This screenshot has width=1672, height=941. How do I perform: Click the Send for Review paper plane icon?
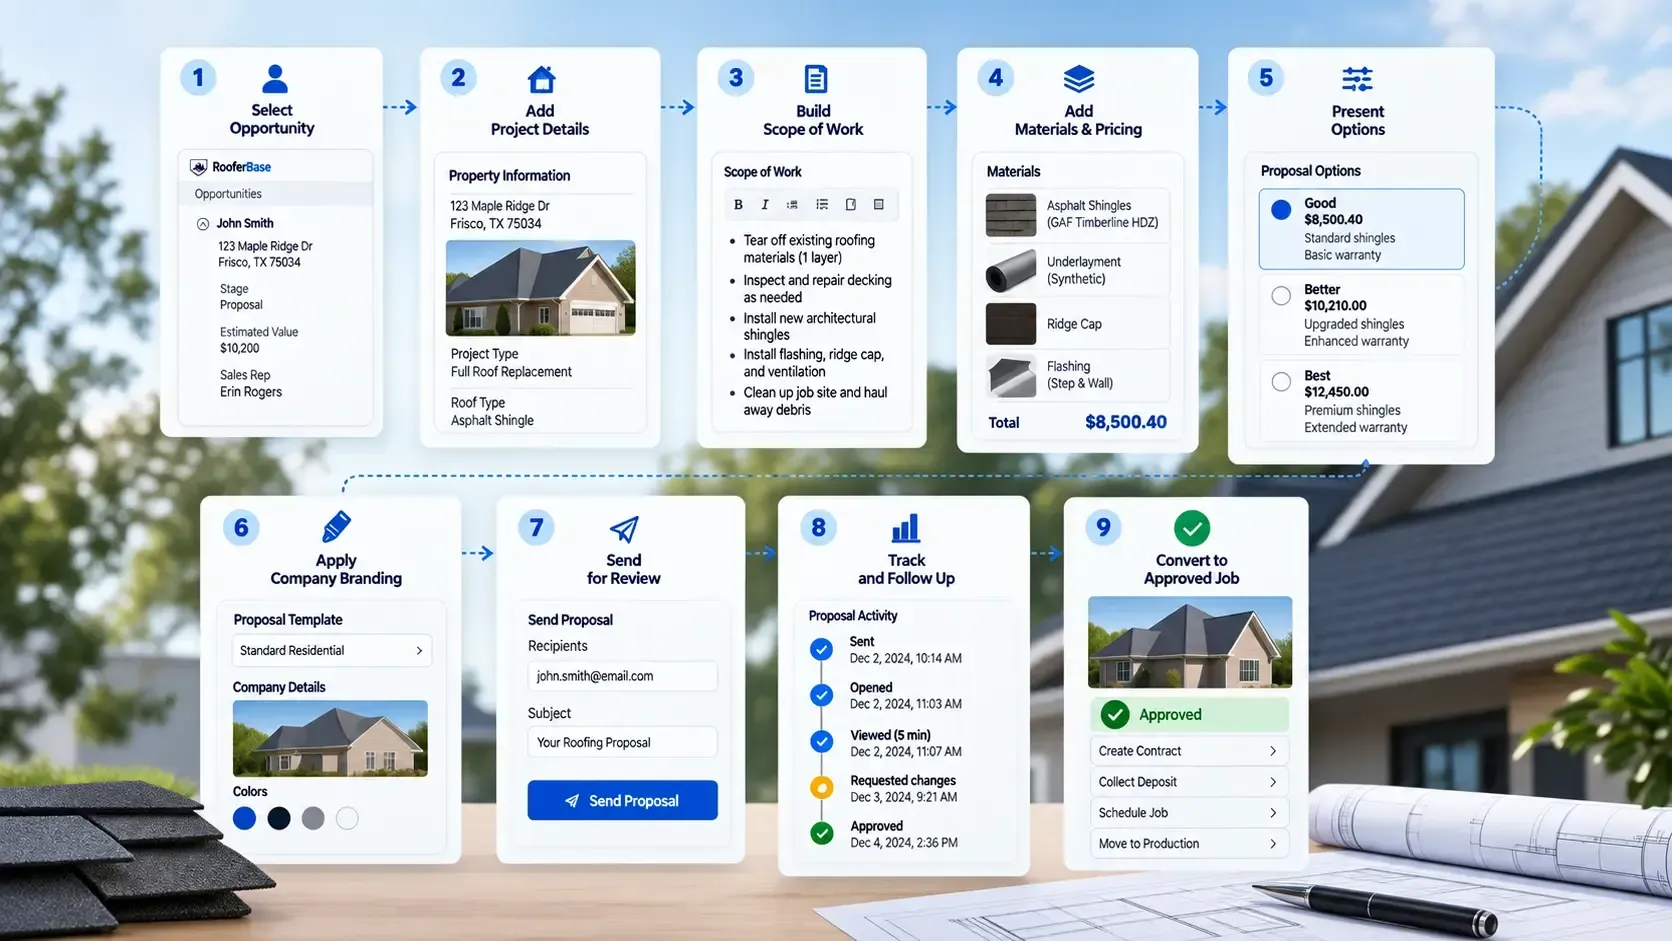[x=624, y=528]
